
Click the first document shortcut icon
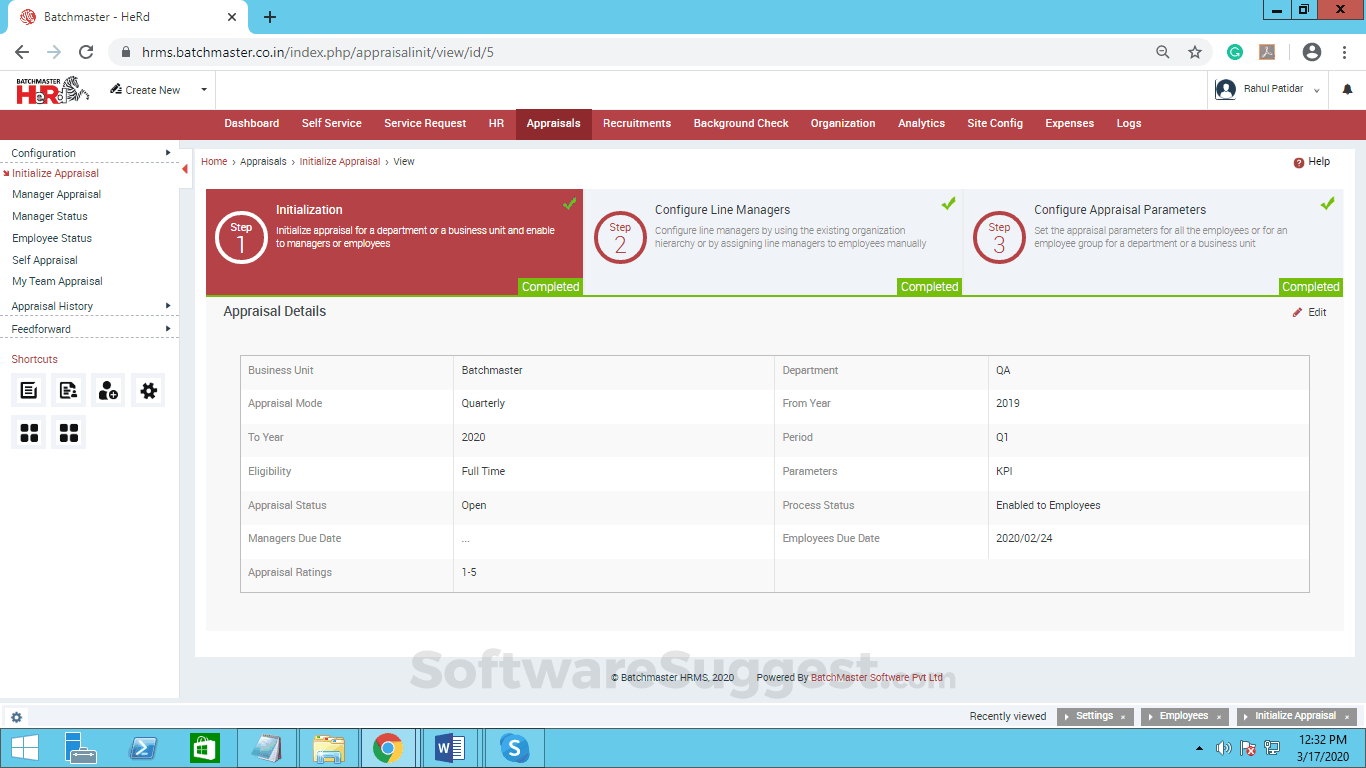[29, 390]
